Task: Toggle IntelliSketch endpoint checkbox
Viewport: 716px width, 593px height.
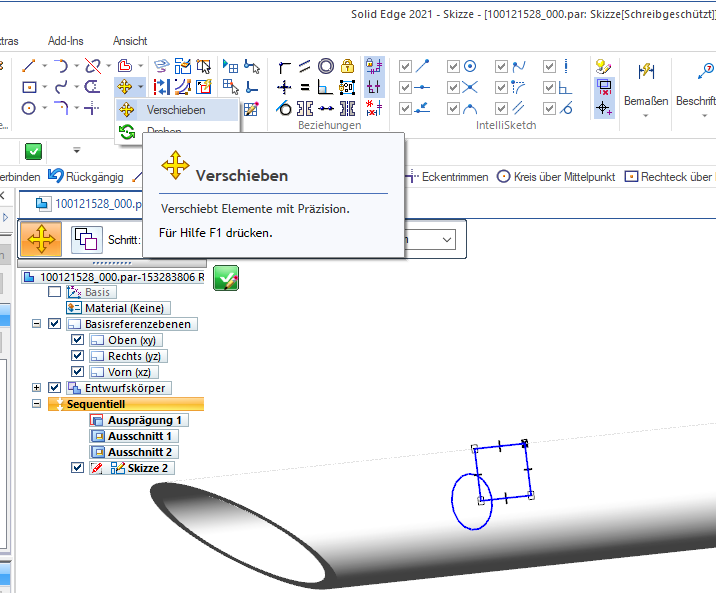Action: coord(405,67)
